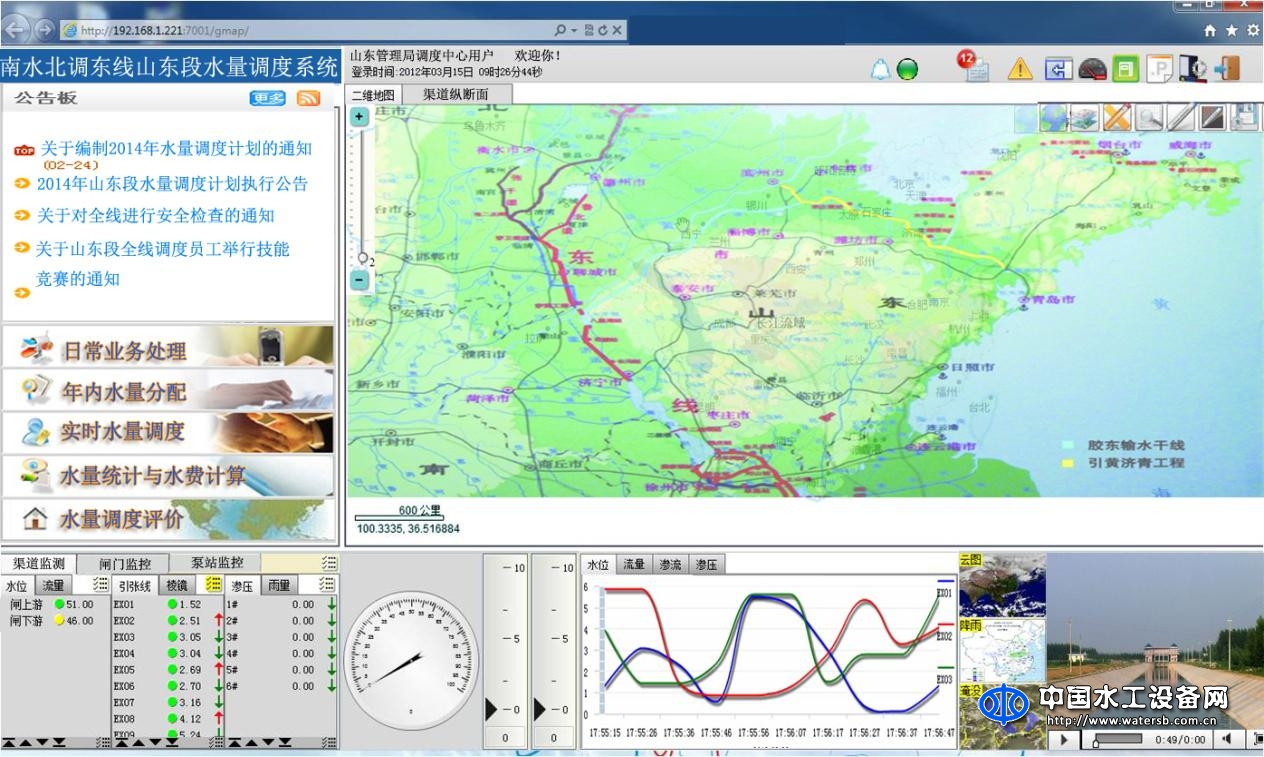Click the exit door logout icon
Image resolution: width=1264 pixels, height=757 pixels.
(x=1227, y=68)
